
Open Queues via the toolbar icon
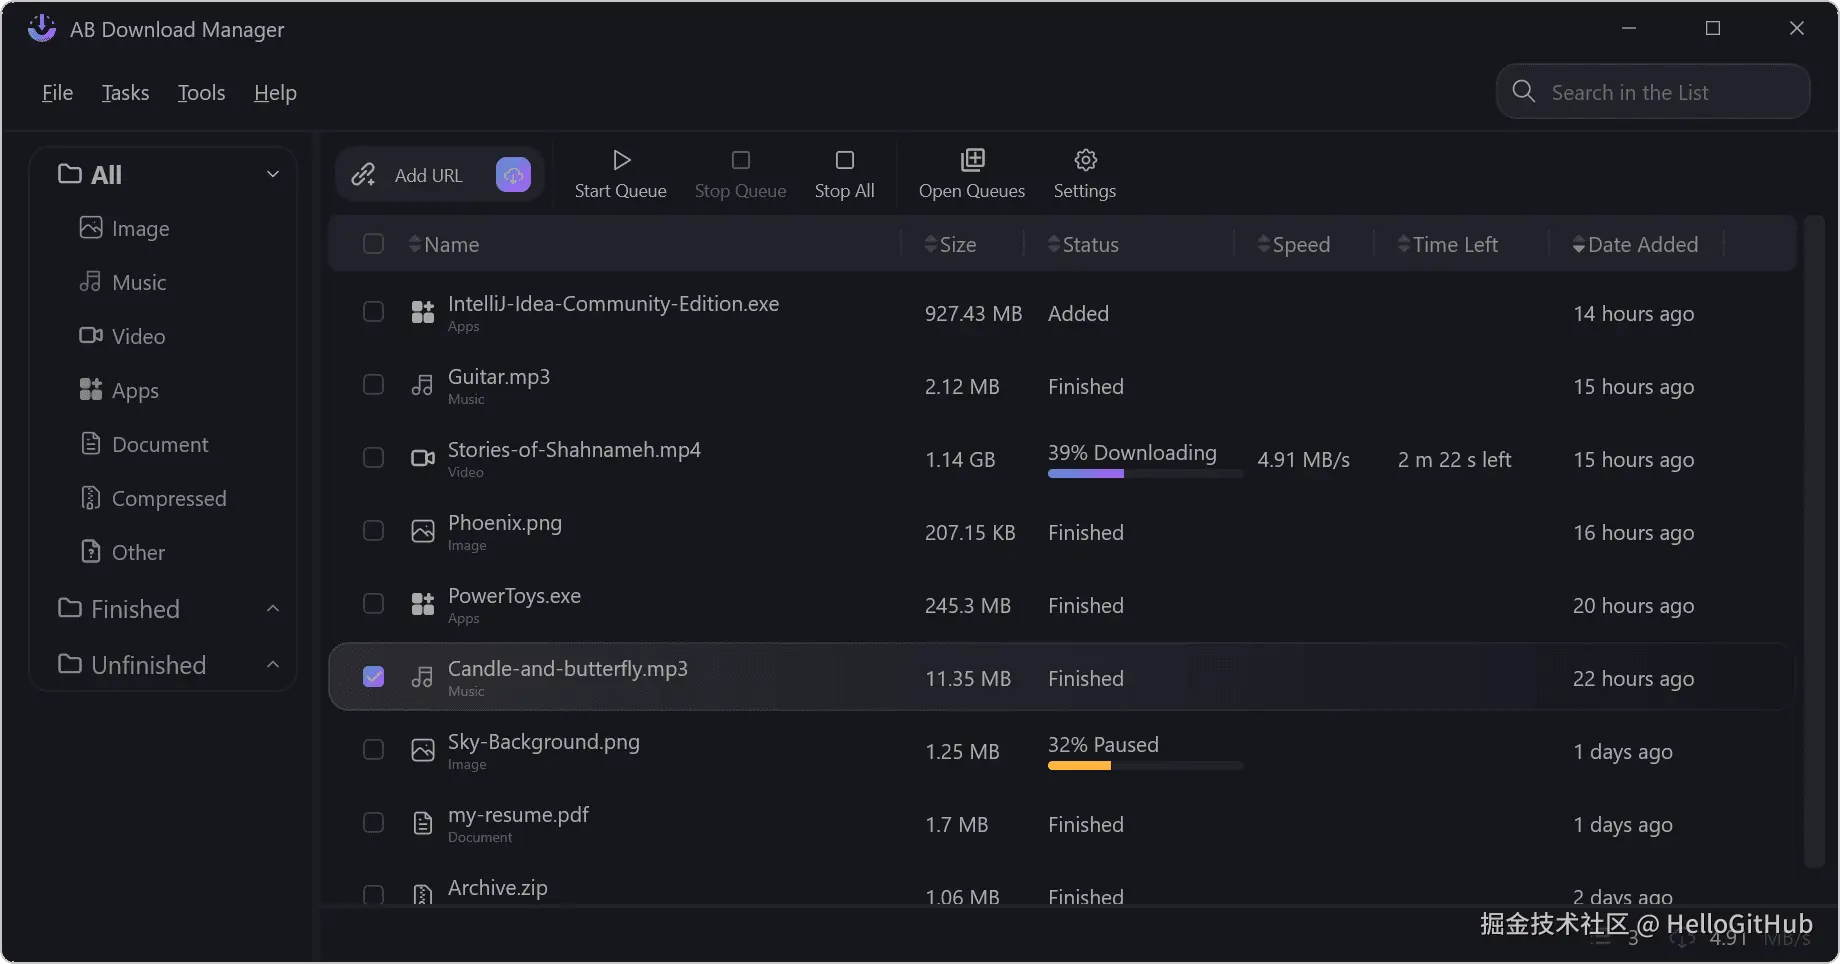coord(972,160)
